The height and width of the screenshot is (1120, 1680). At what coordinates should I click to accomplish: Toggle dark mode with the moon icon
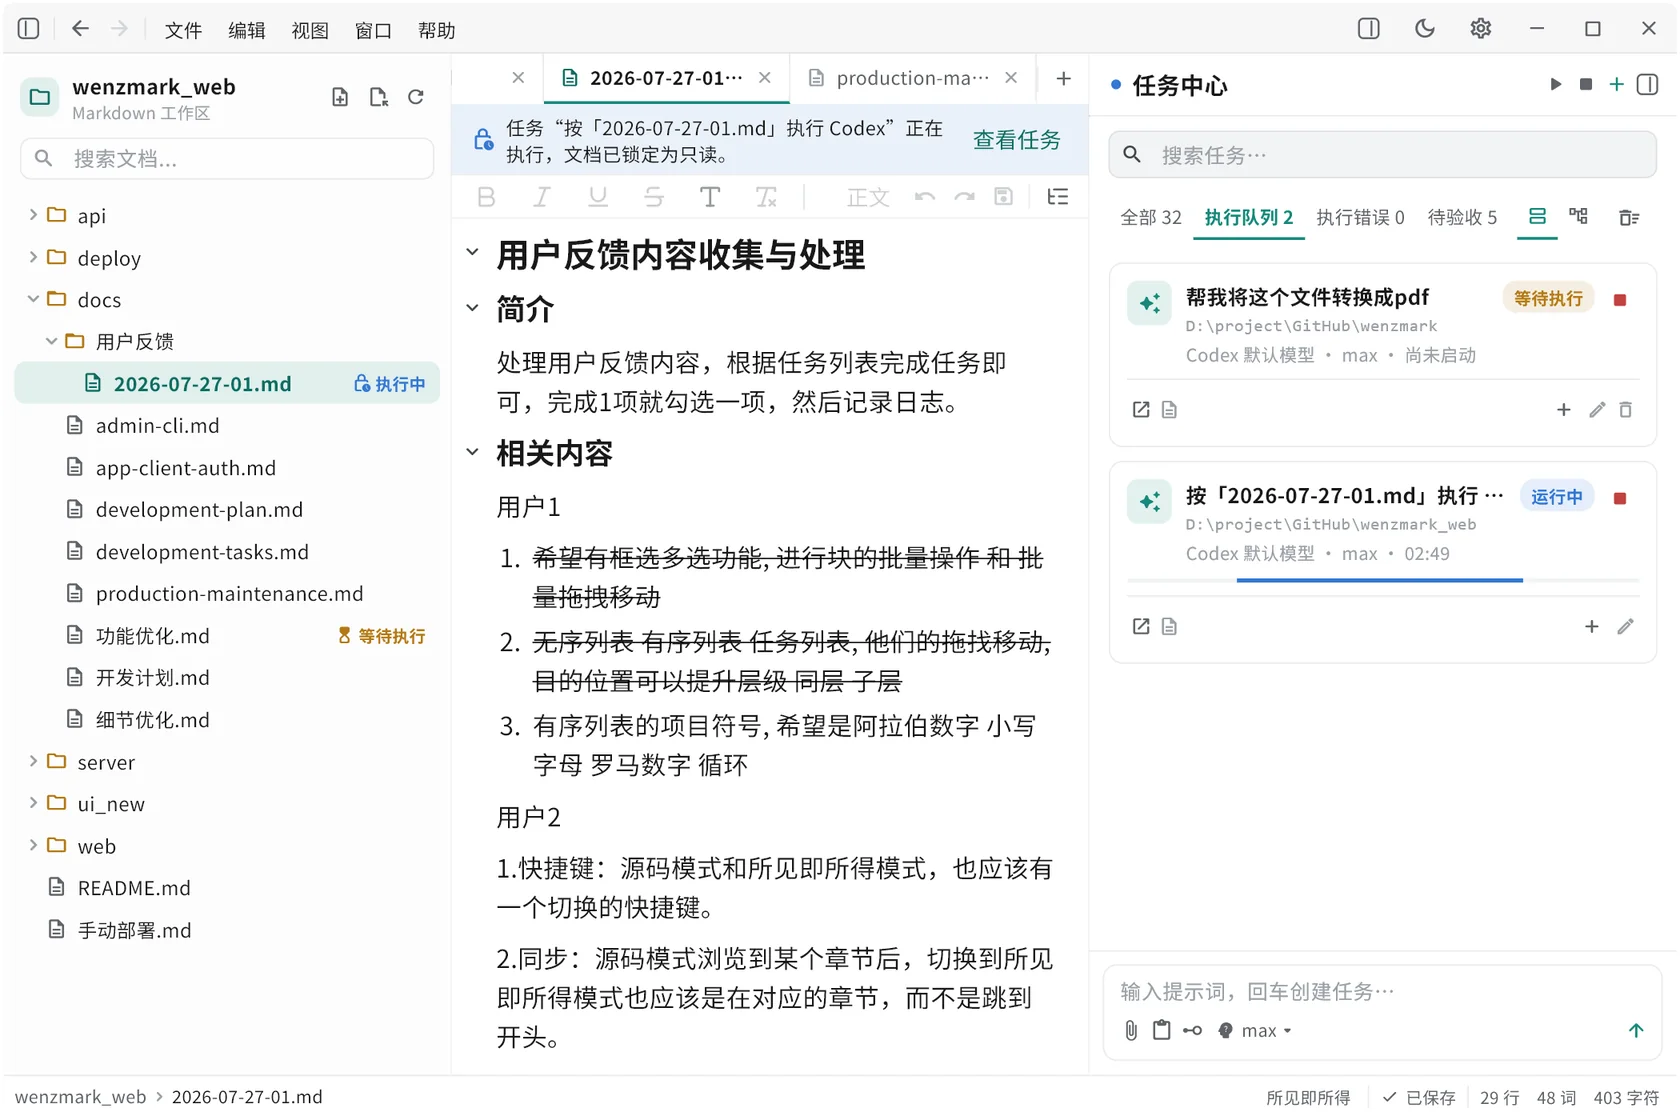1425,29
